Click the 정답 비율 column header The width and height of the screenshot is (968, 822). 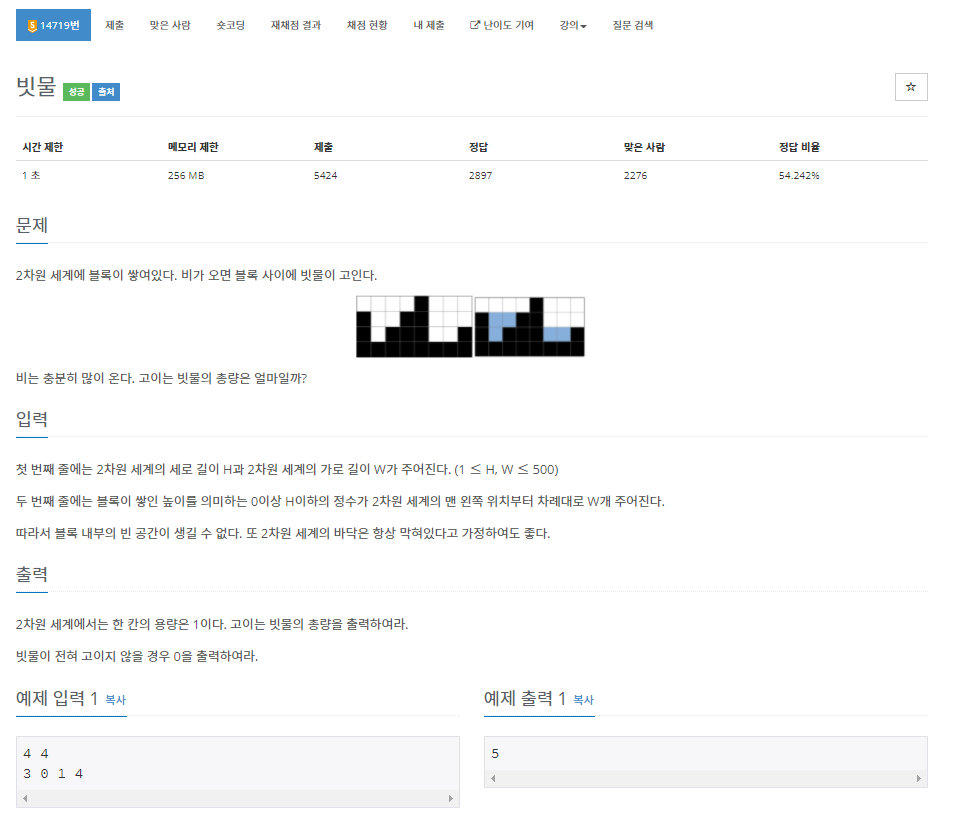pyautogui.click(x=799, y=147)
